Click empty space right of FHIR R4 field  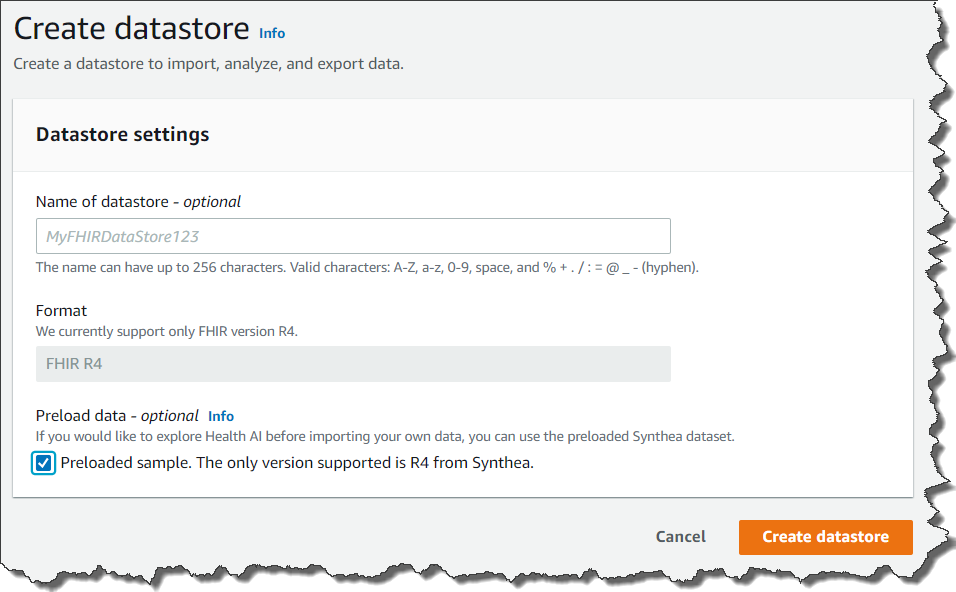[x=780, y=364]
